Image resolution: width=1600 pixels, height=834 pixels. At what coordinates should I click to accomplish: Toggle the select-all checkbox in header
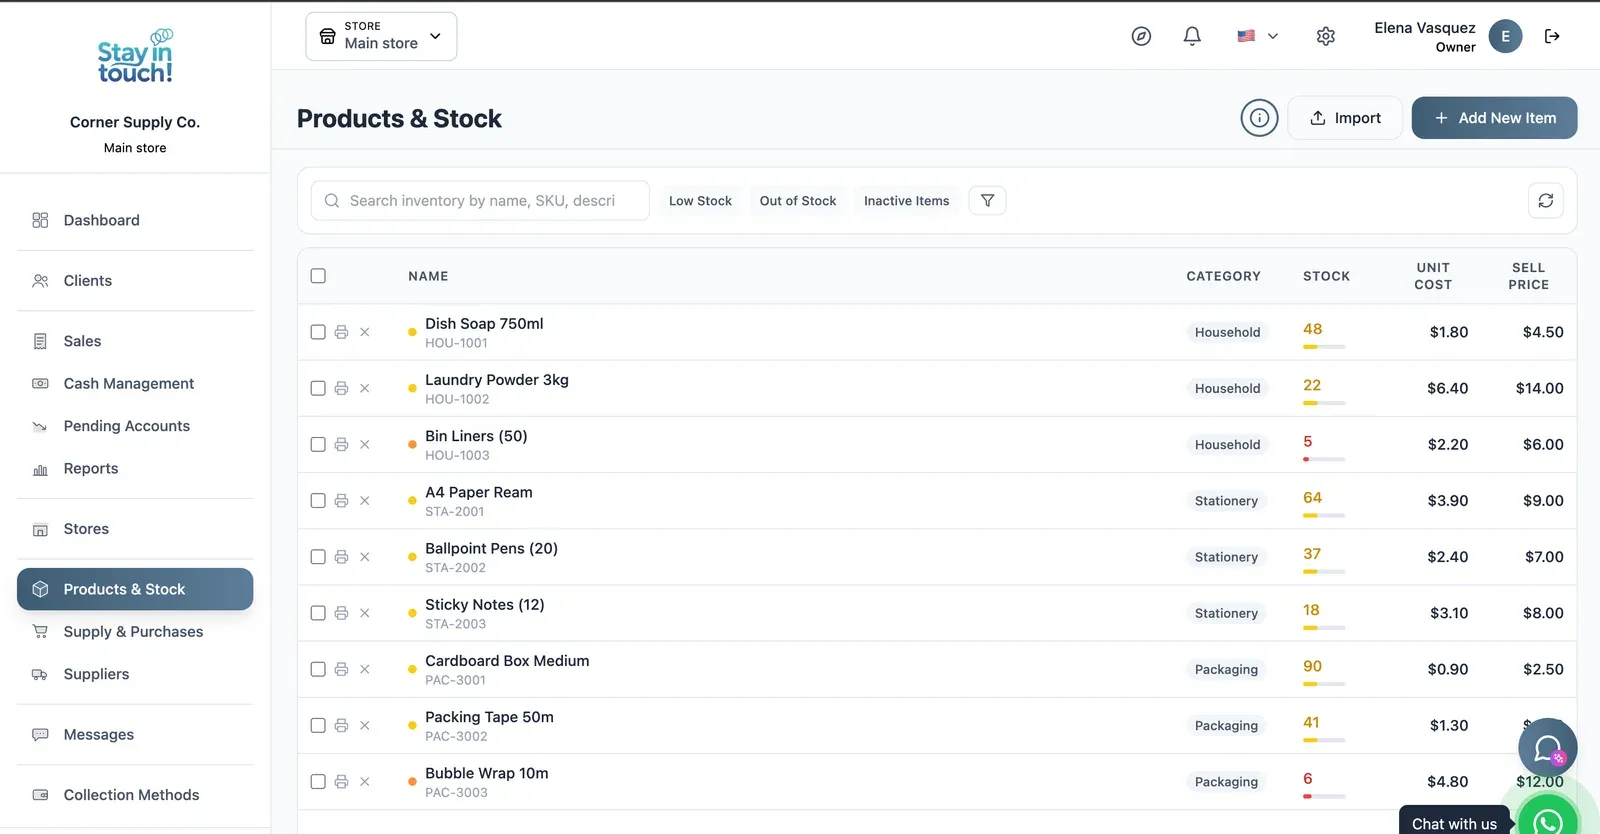click(318, 276)
